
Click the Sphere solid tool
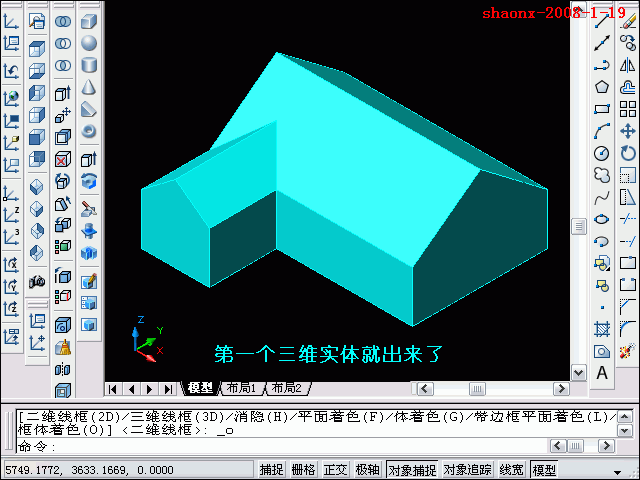(x=89, y=43)
